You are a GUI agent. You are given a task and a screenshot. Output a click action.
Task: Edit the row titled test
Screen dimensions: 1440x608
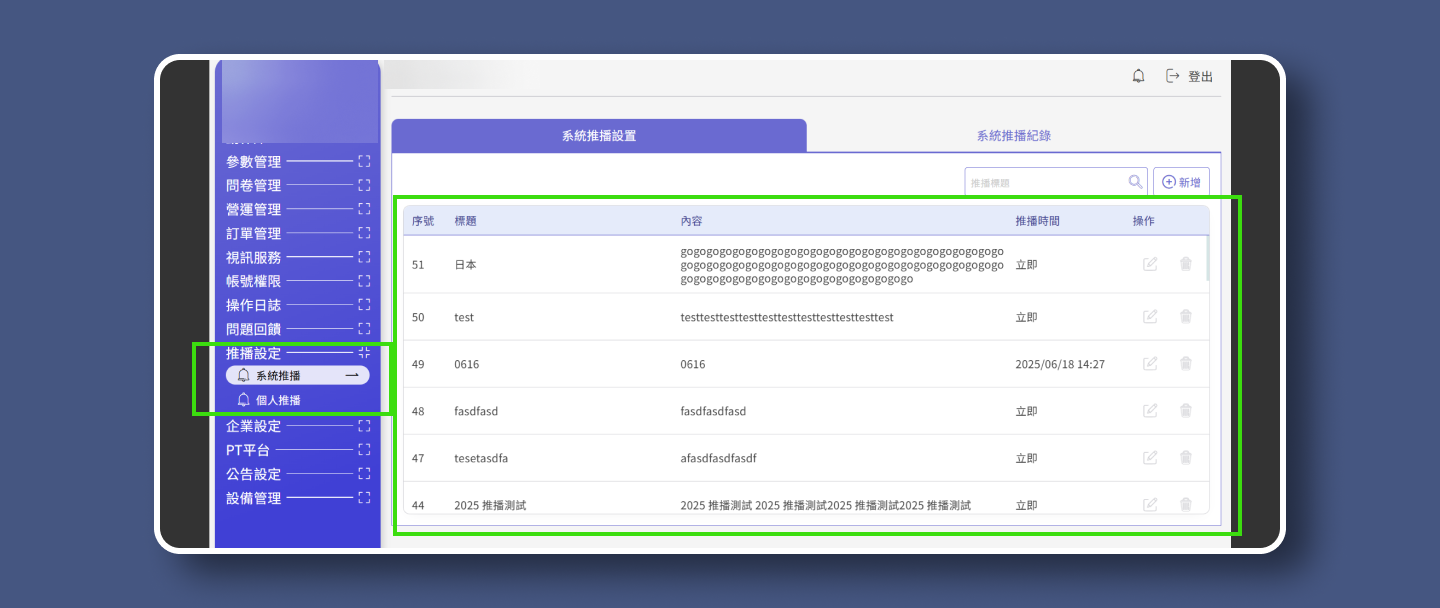[1150, 317]
